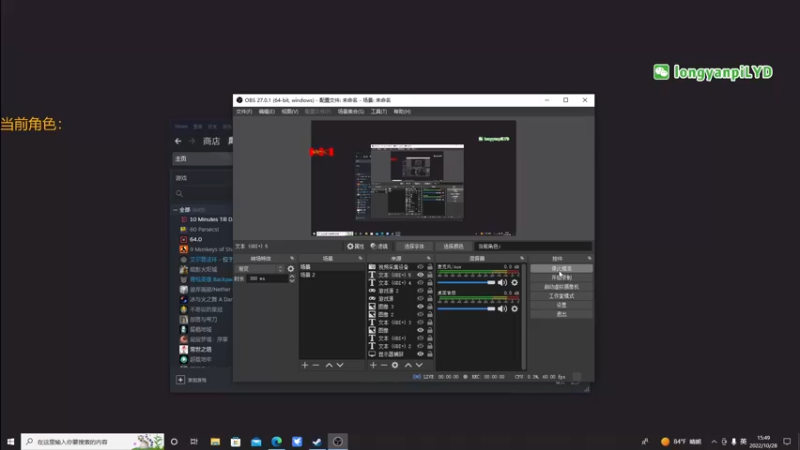Toggle visibility of 视频采集设备 source
Image resolution: width=800 pixels, height=450 pixels.
tap(420, 267)
